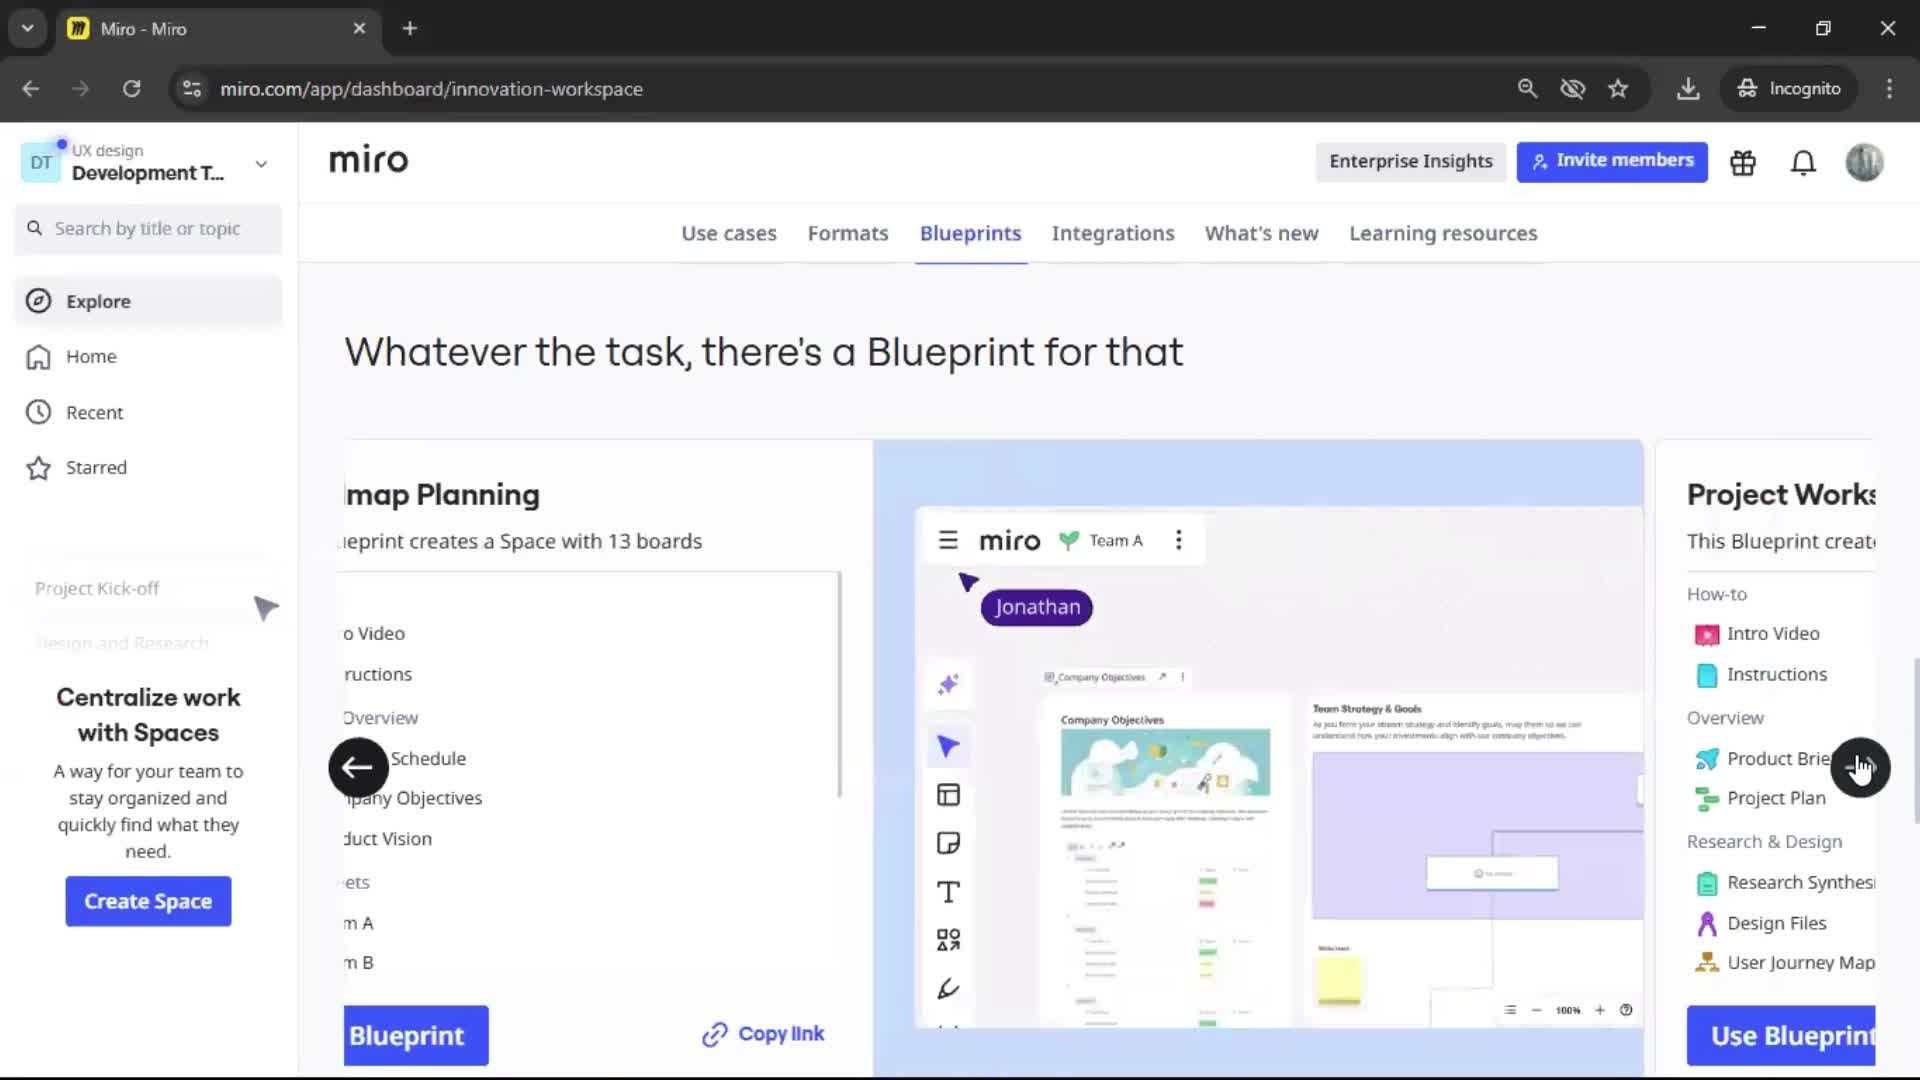Open the Integrations tab
The height and width of the screenshot is (1080, 1920).
point(1113,233)
